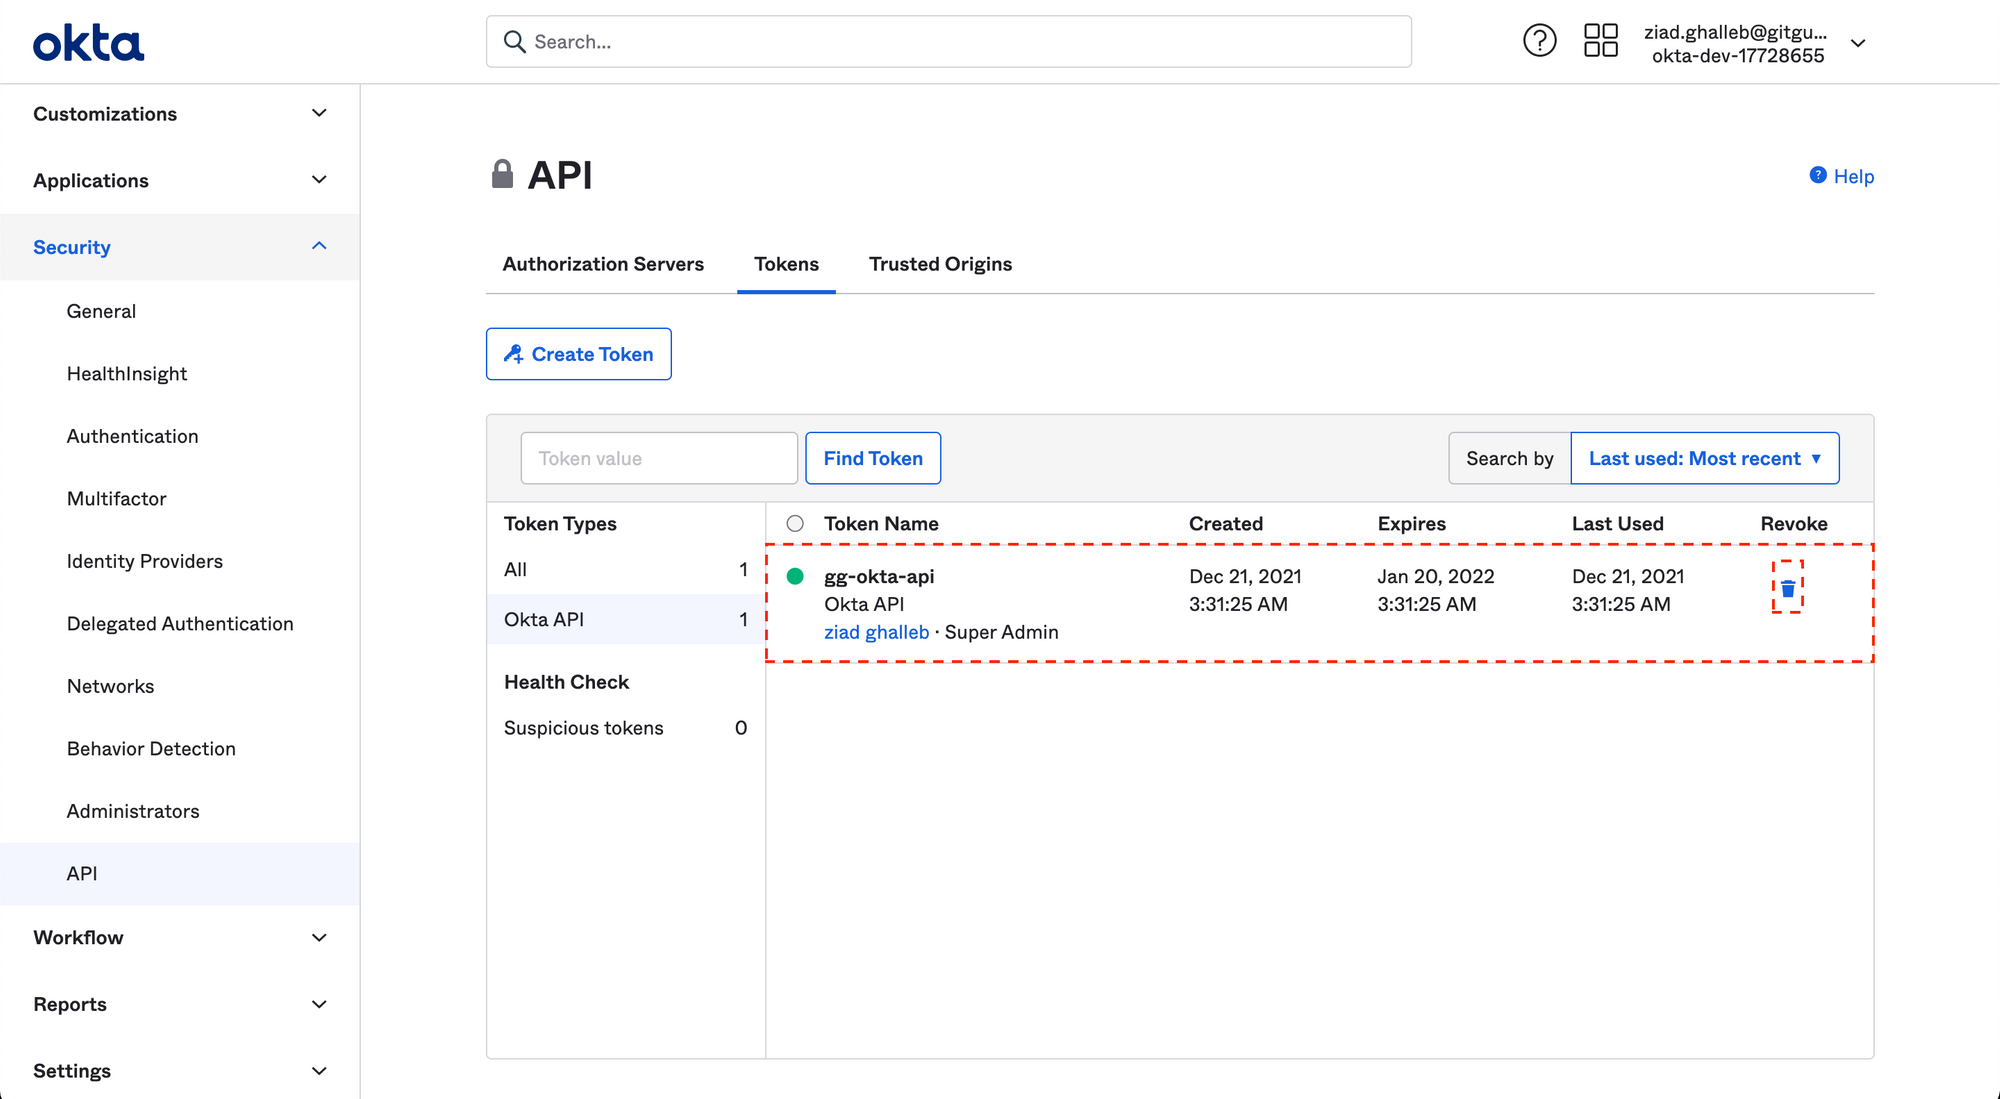
Task: Click the apps grid icon in the header
Action: point(1600,40)
